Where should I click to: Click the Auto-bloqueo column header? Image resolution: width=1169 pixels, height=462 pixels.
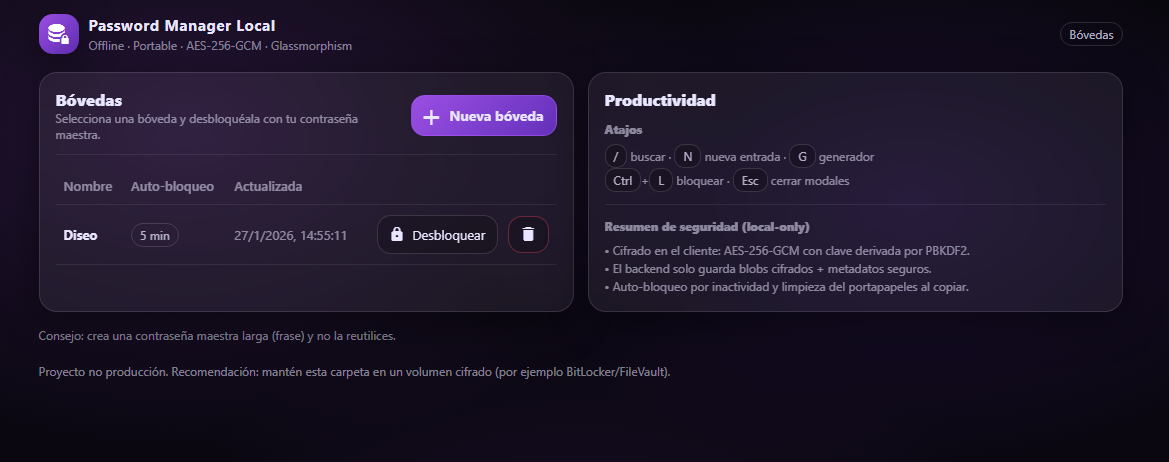172,187
